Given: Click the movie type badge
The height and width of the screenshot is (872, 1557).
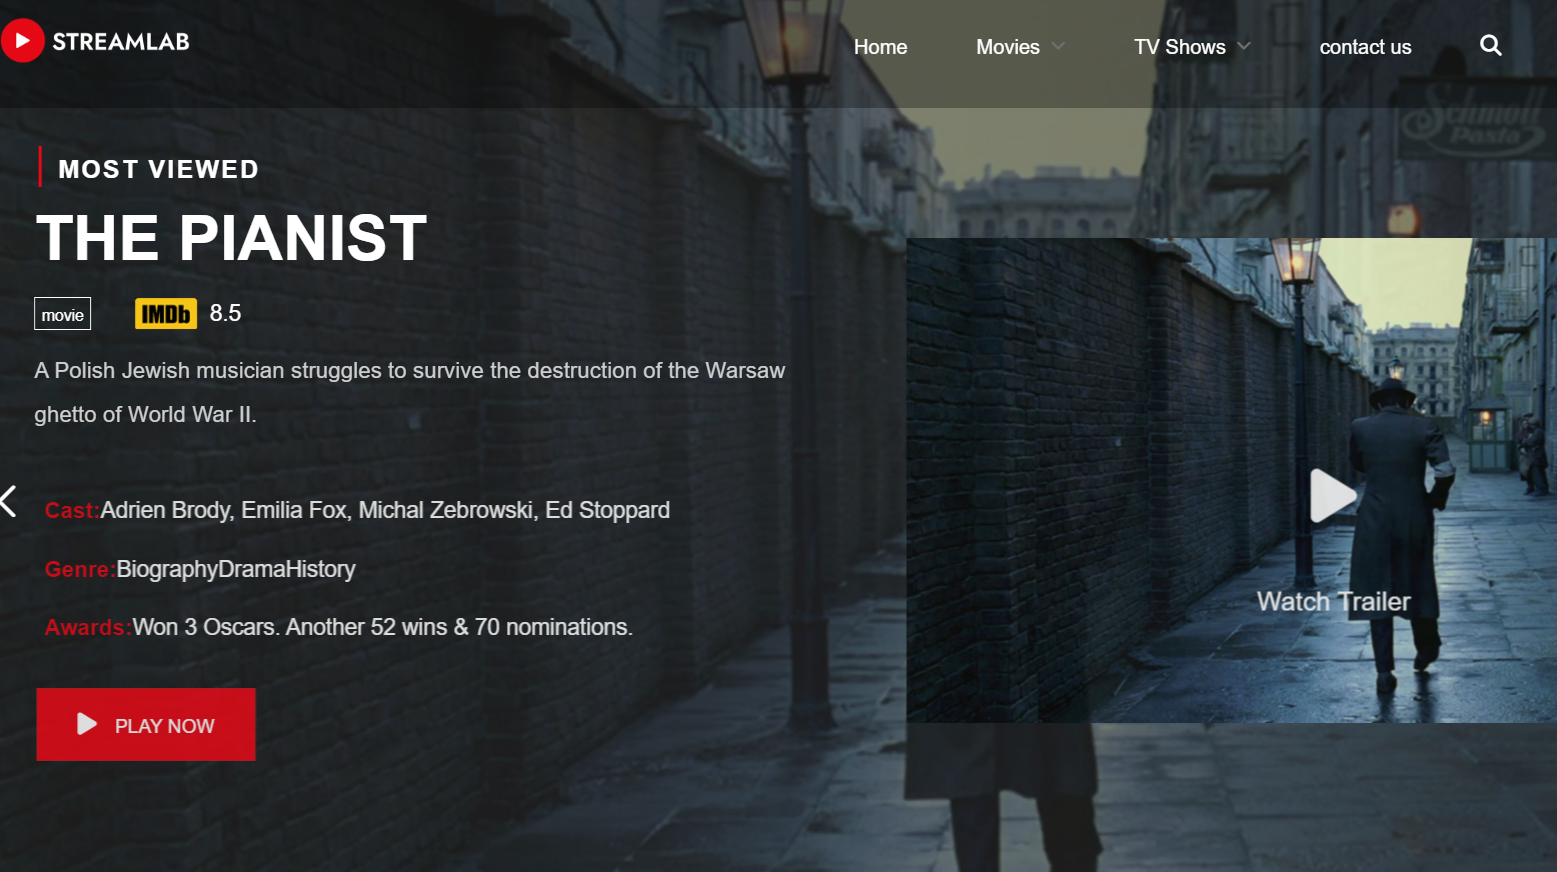Looking at the screenshot, I should (62, 314).
